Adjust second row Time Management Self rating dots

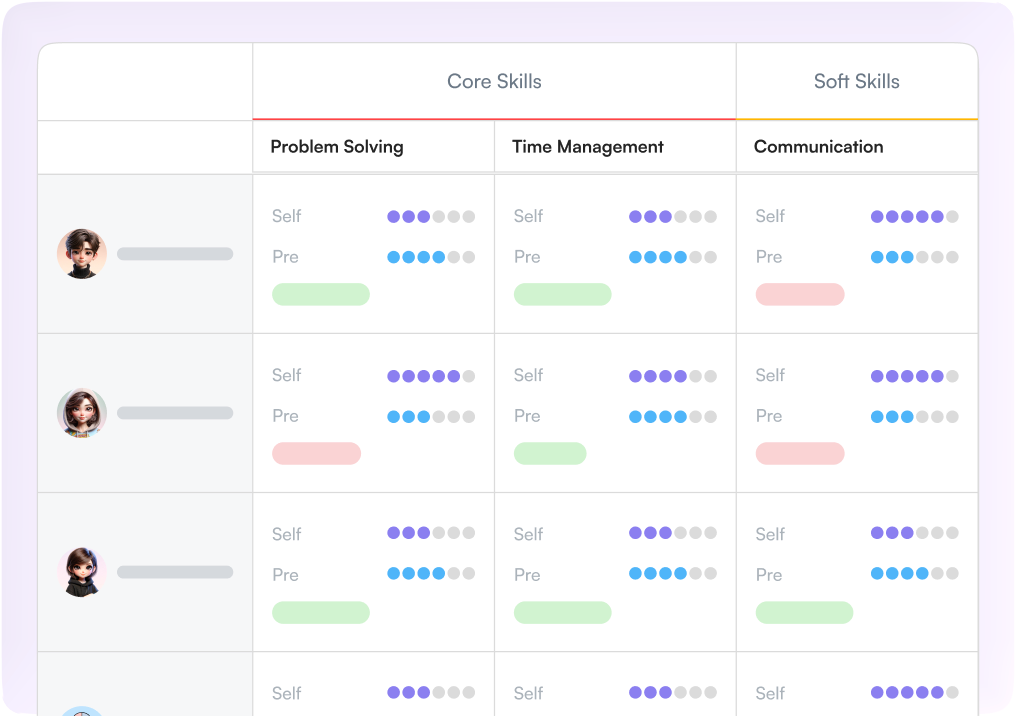(673, 376)
